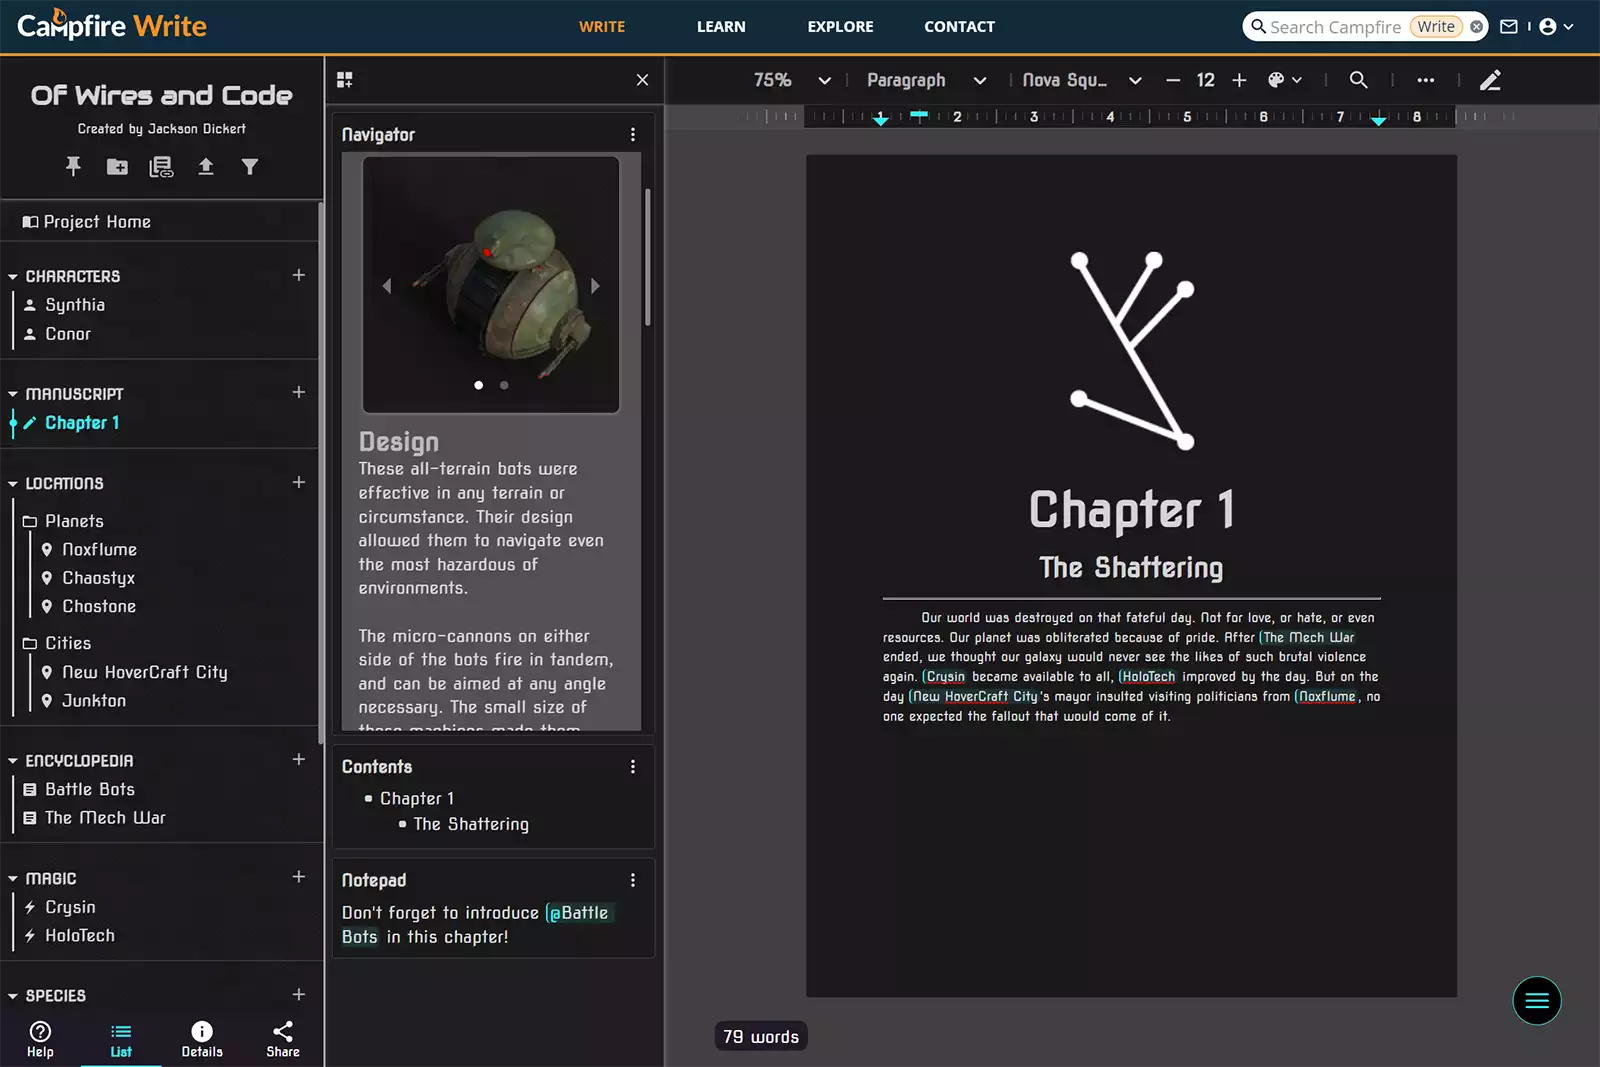Pin the project to favorites

click(x=73, y=167)
